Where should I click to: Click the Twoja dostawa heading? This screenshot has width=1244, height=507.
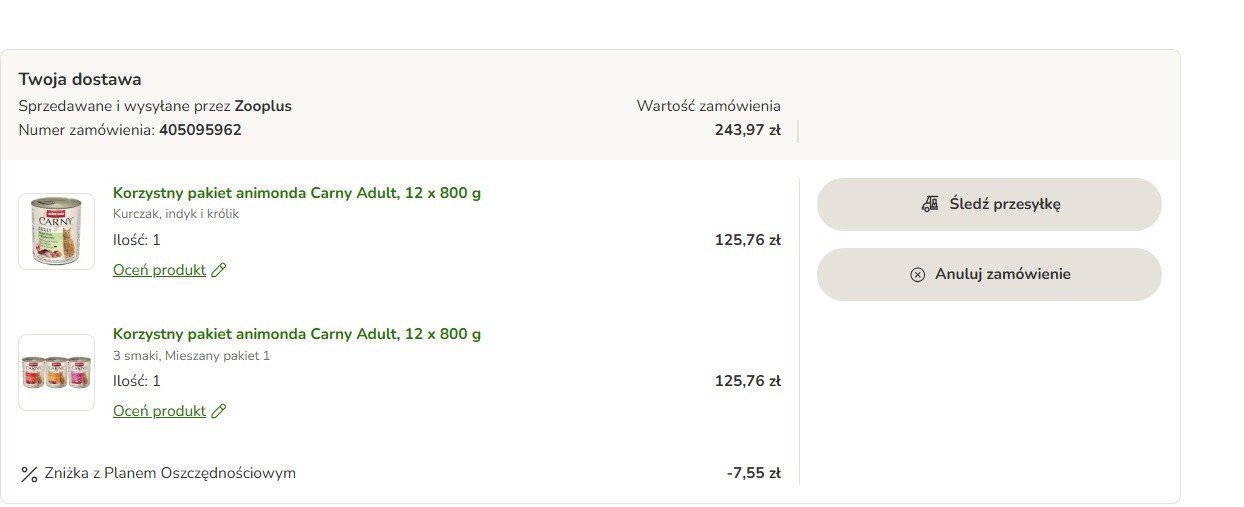[80, 79]
